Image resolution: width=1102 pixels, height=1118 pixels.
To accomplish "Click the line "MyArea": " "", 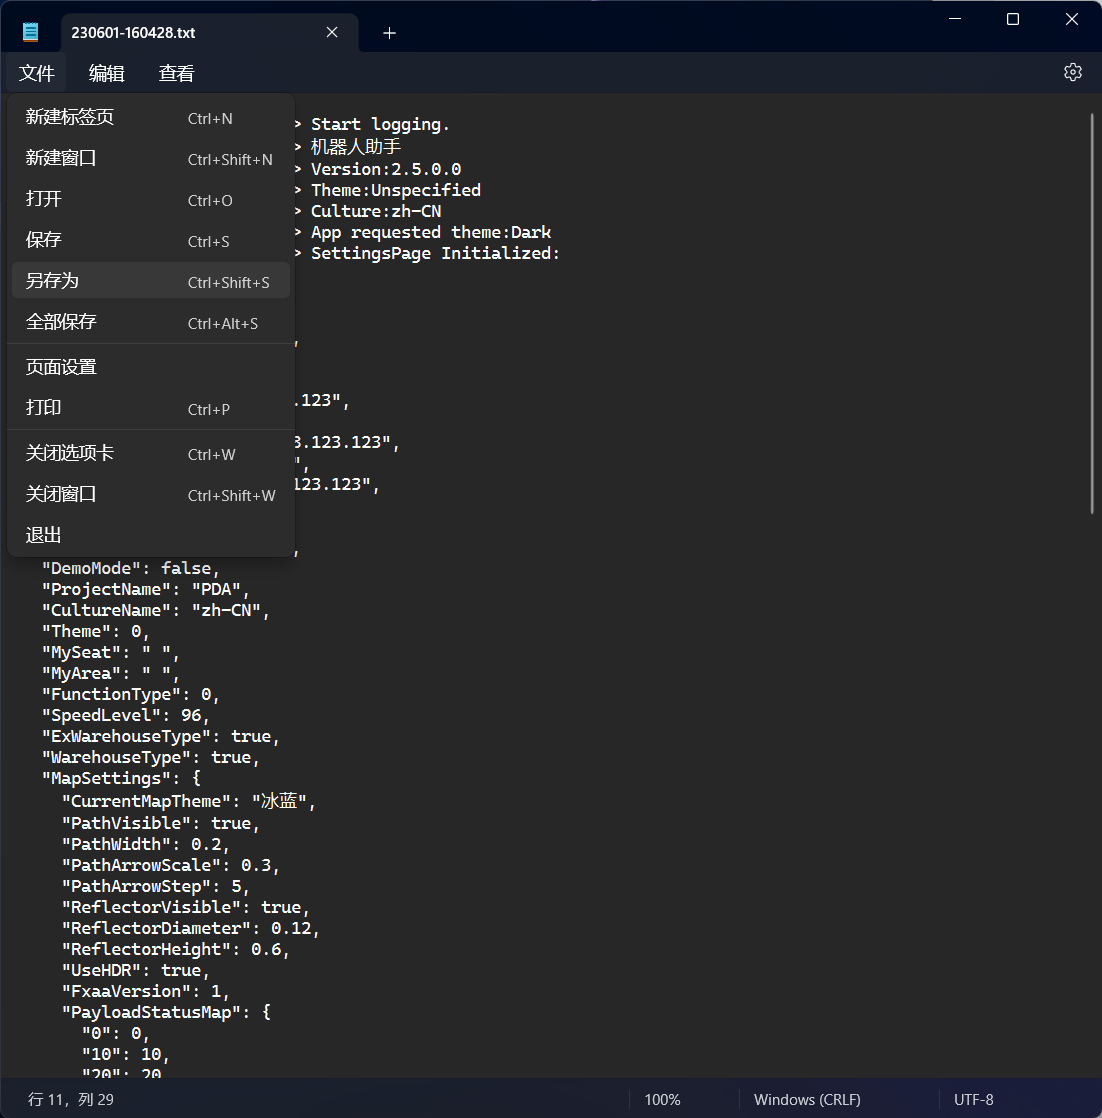I will coord(110,673).
